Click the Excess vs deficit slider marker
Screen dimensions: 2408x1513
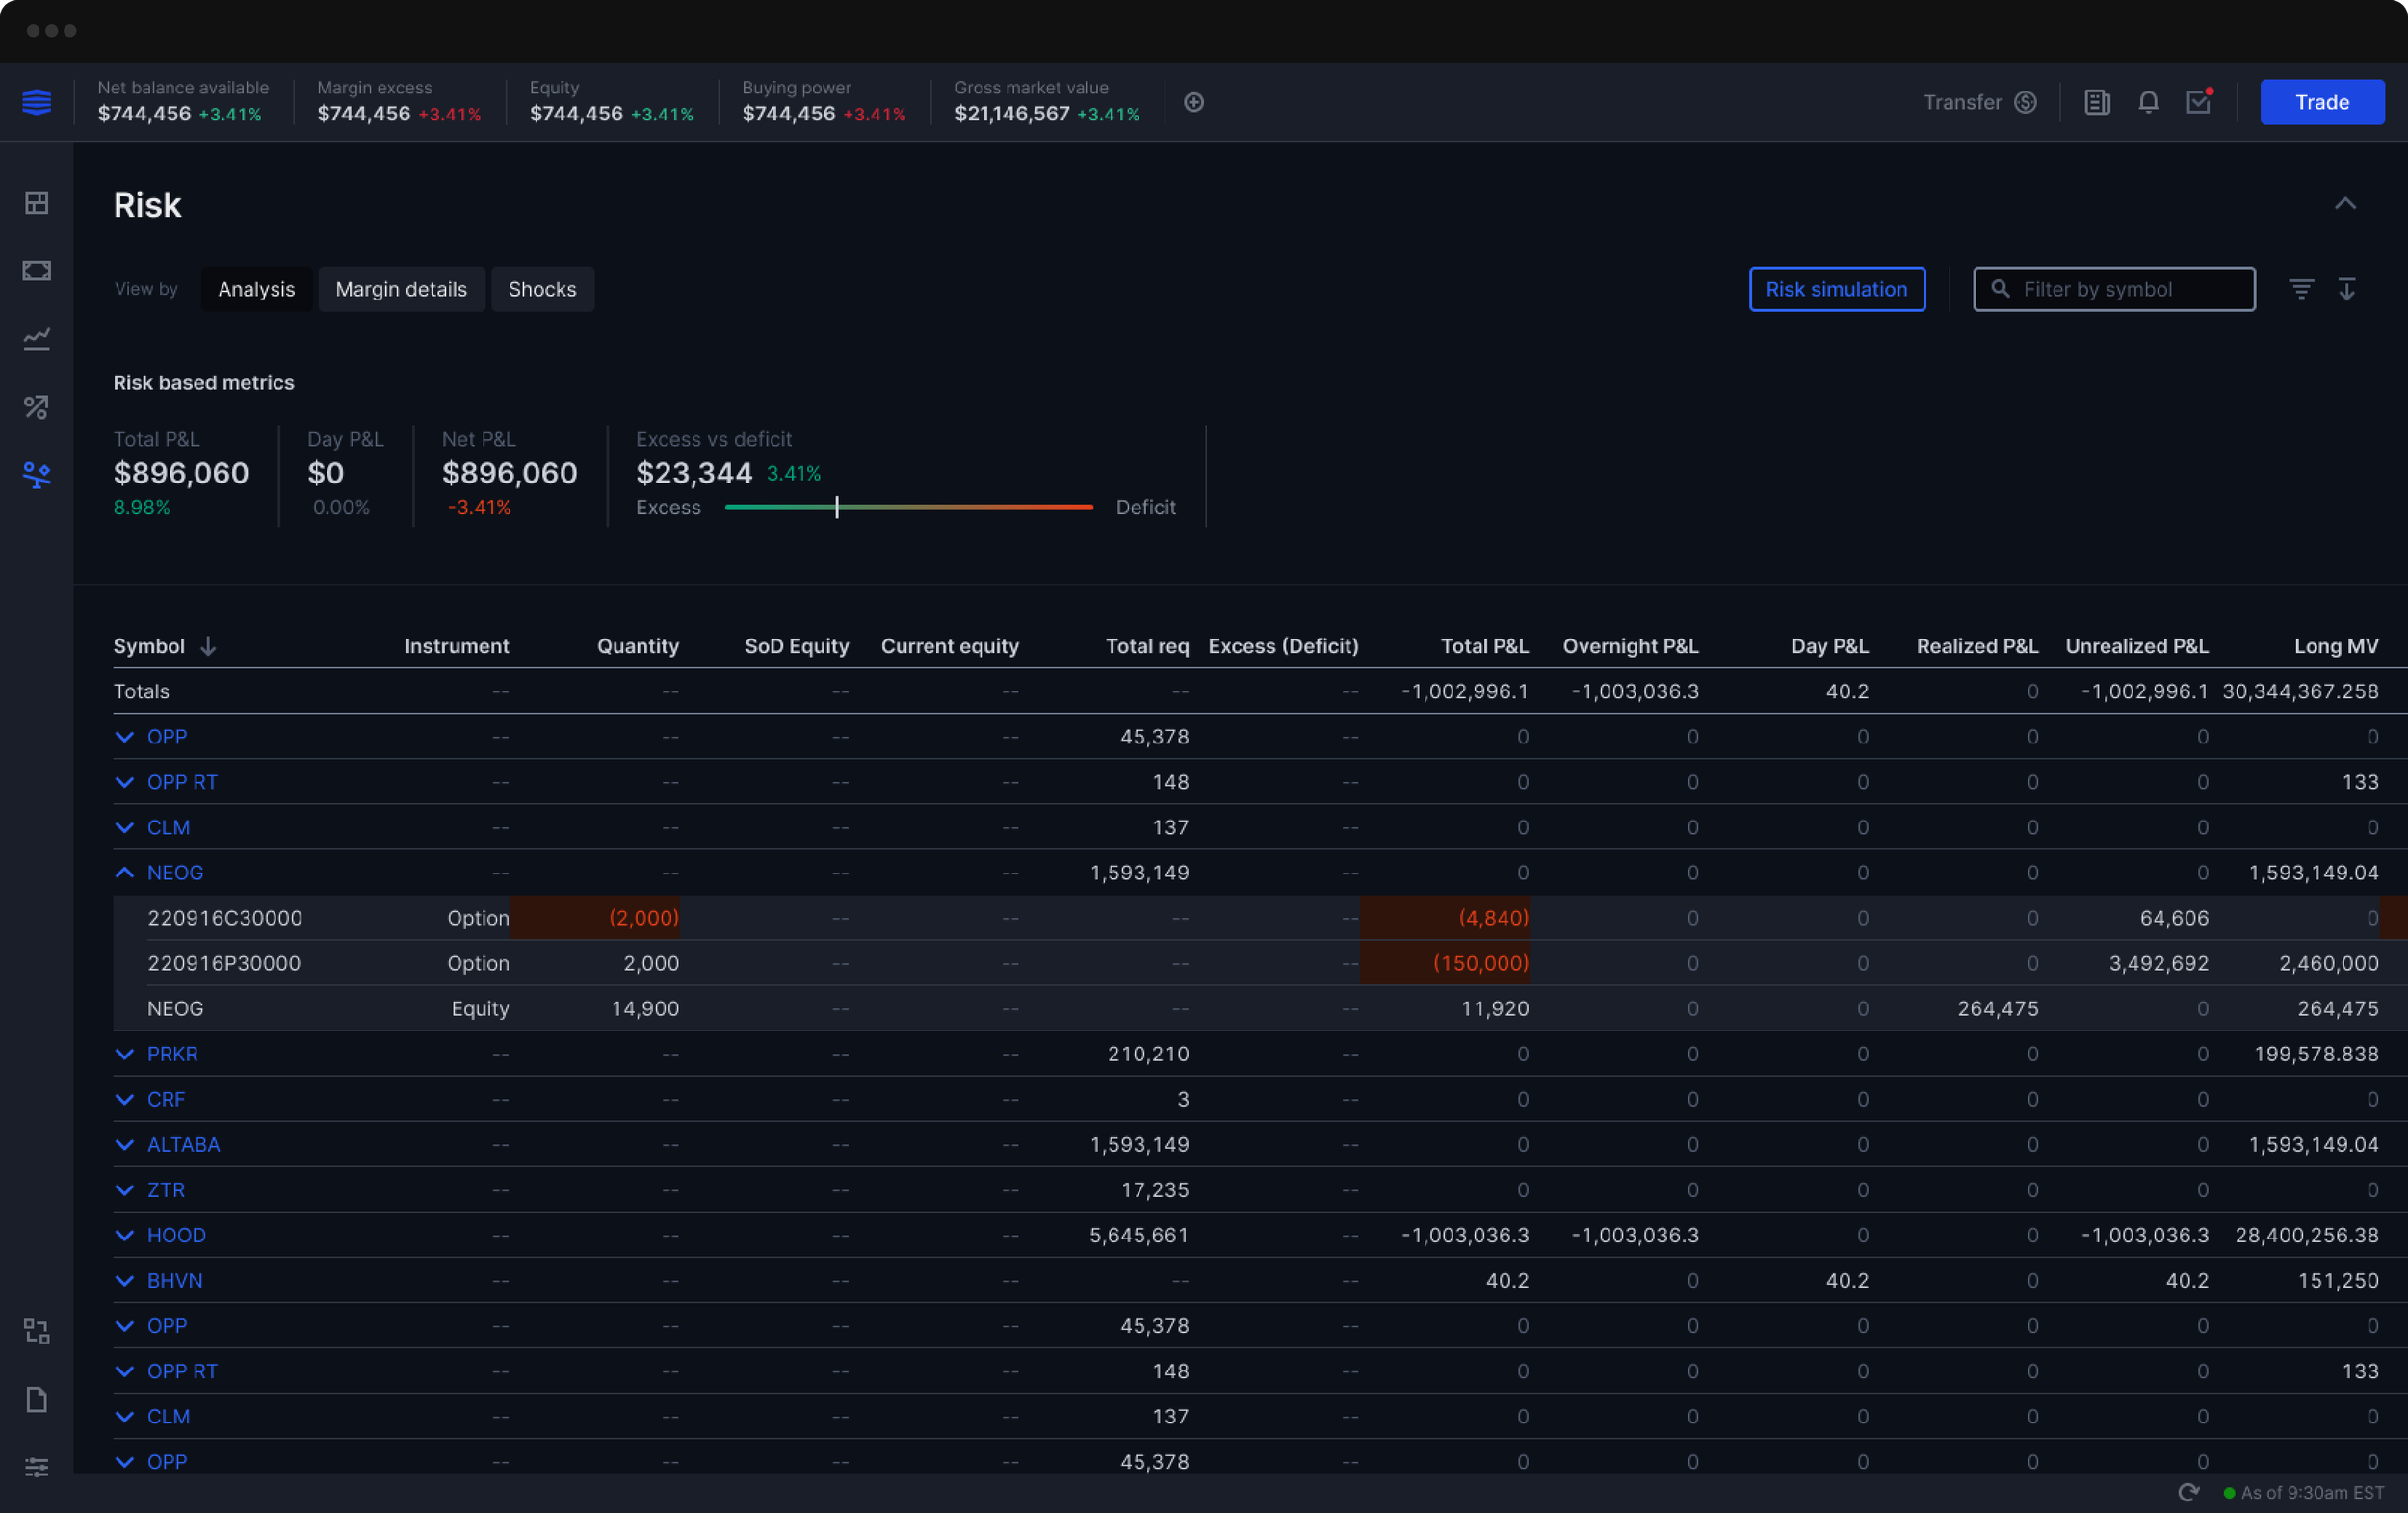(837, 507)
